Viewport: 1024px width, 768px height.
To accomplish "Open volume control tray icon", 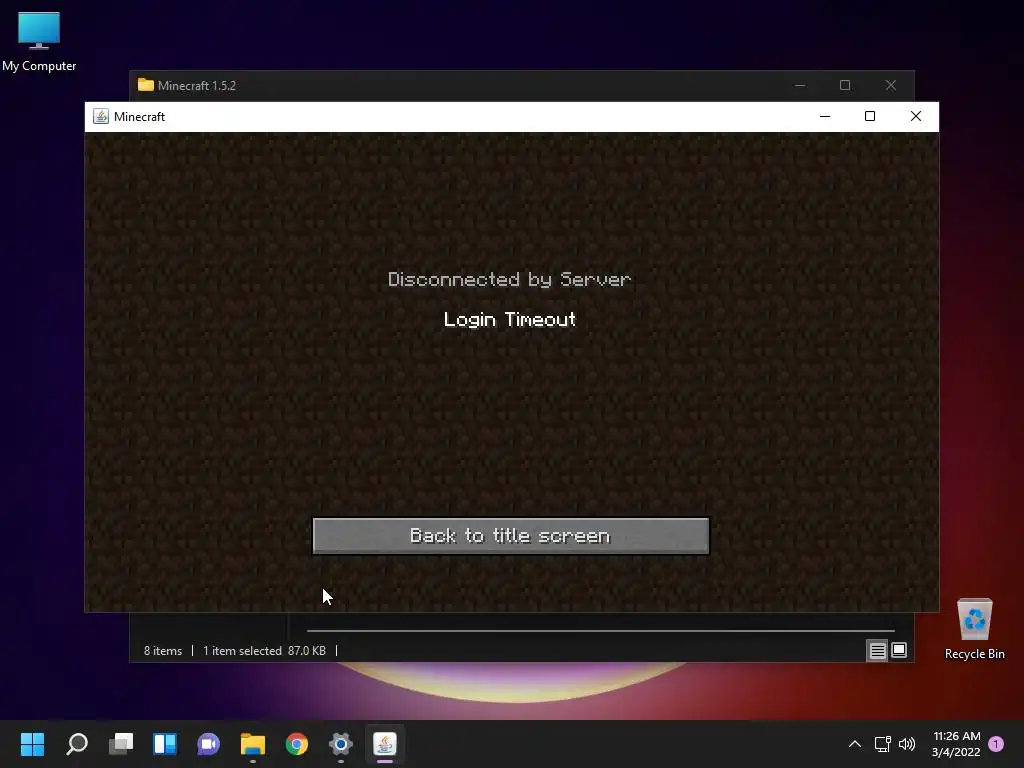I will click(907, 744).
